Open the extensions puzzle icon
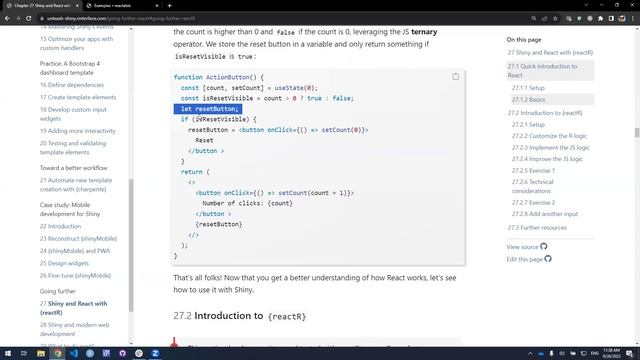This screenshot has width=640, height=360. 600,18
